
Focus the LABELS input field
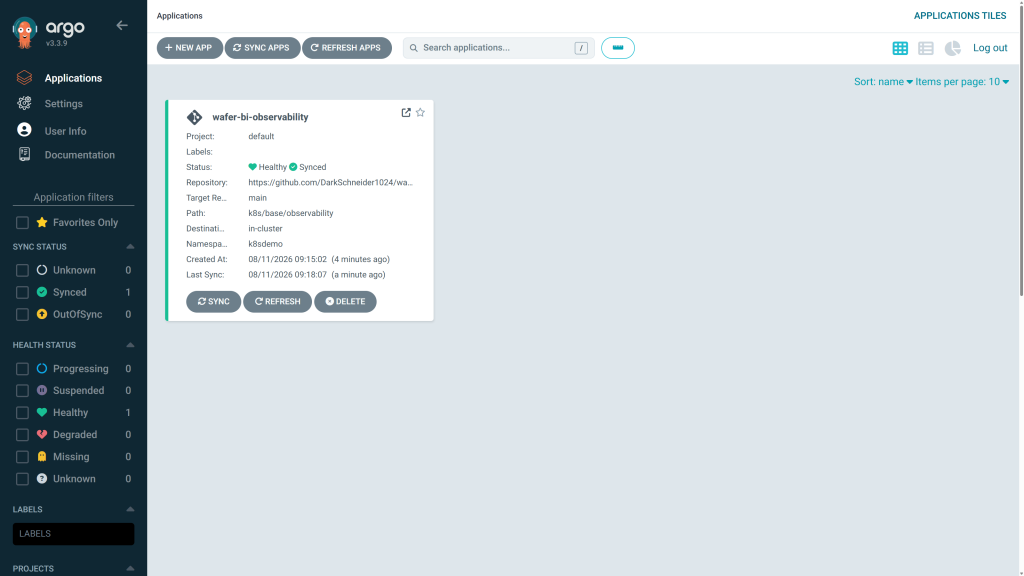73,534
